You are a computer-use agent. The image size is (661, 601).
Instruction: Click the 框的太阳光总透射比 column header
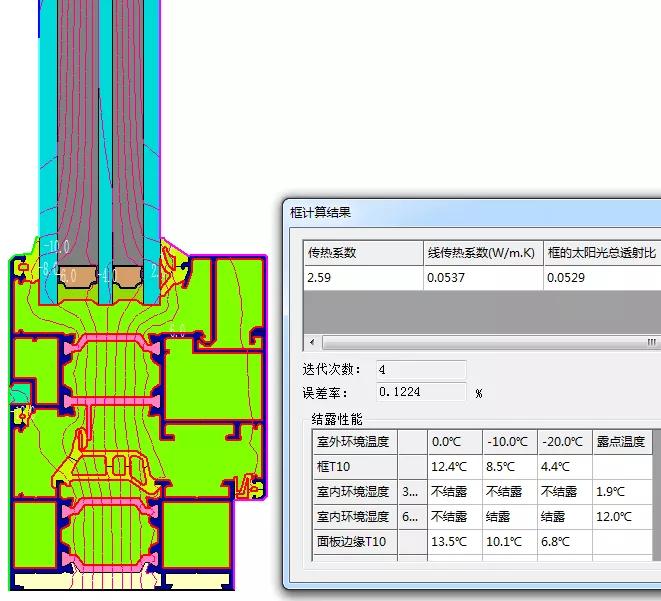pos(601,253)
